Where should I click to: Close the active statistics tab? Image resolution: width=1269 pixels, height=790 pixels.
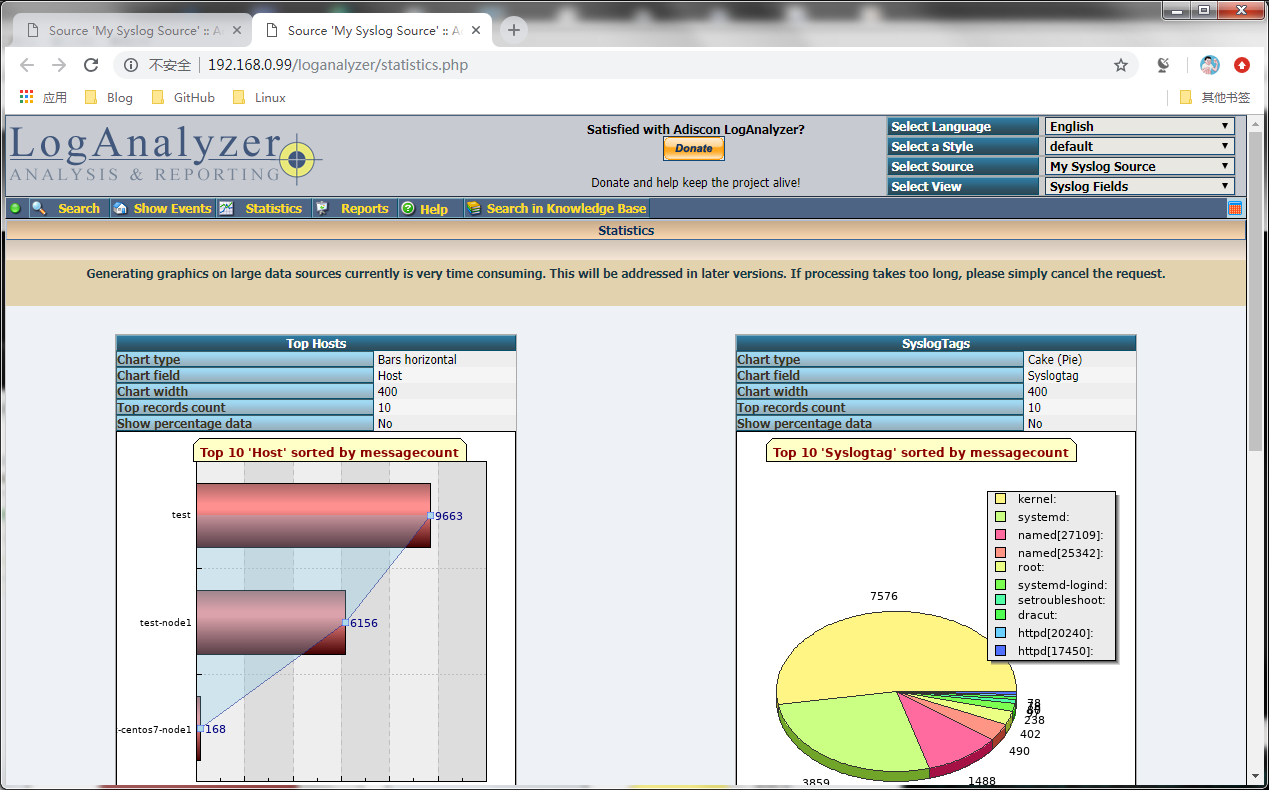476,31
